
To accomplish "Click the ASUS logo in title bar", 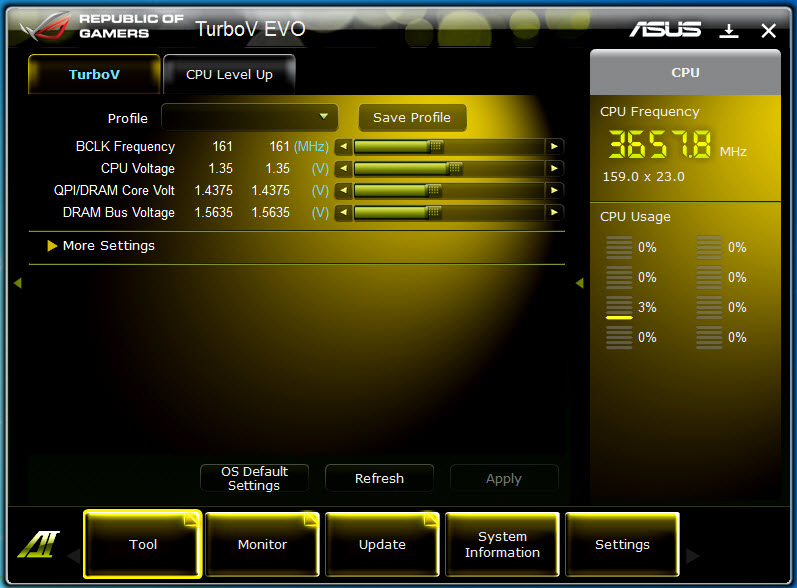I will (x=665, y=29).
